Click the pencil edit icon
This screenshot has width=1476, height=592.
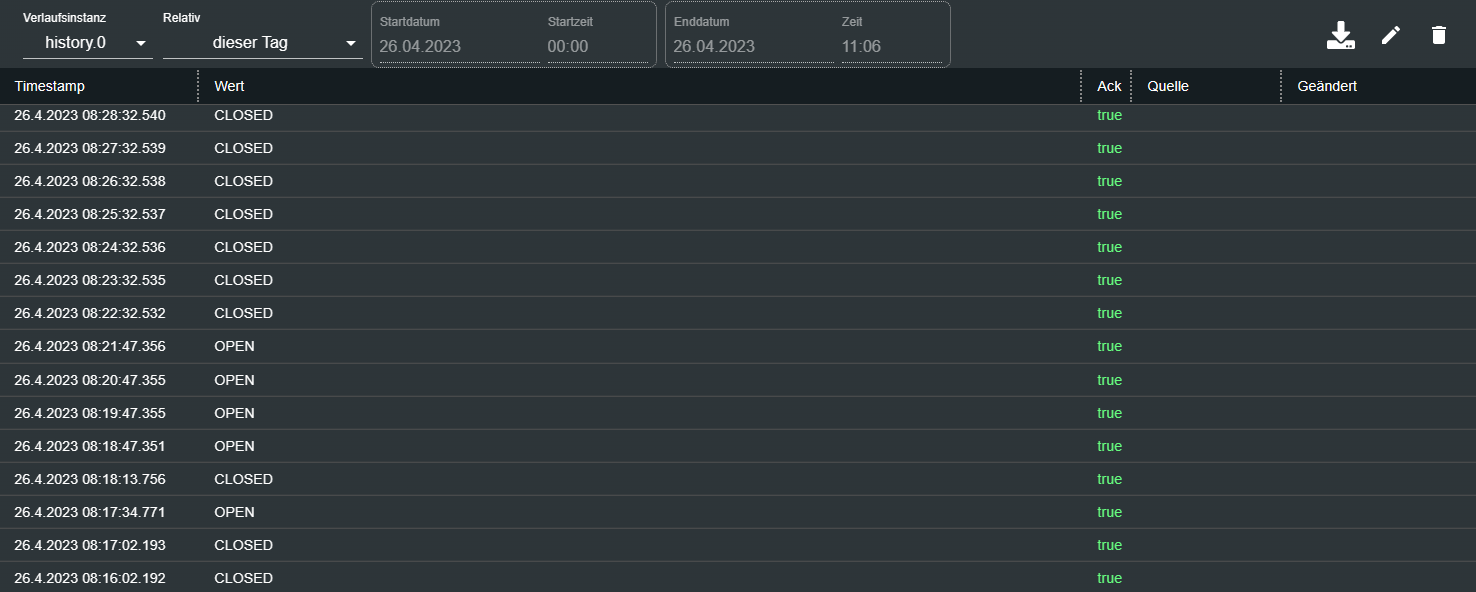coord(1391,36)
